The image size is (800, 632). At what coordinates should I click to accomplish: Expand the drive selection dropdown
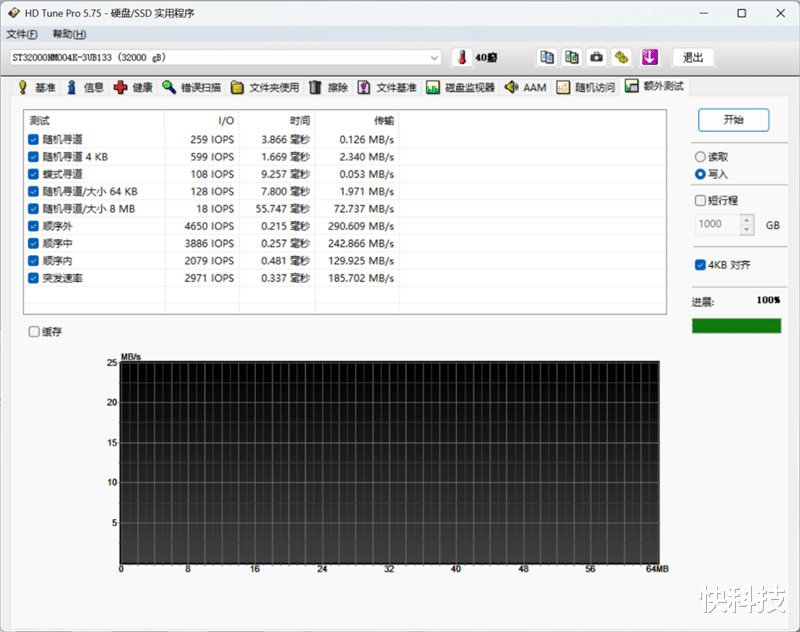[433, 58]
